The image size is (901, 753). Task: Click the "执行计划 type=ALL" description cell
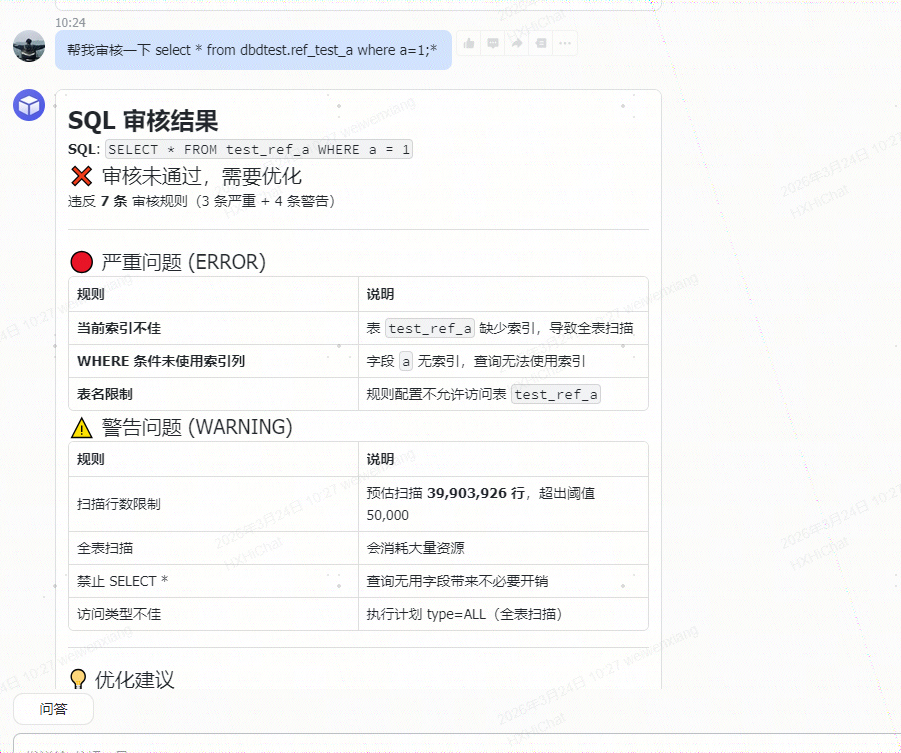[503, 614]
